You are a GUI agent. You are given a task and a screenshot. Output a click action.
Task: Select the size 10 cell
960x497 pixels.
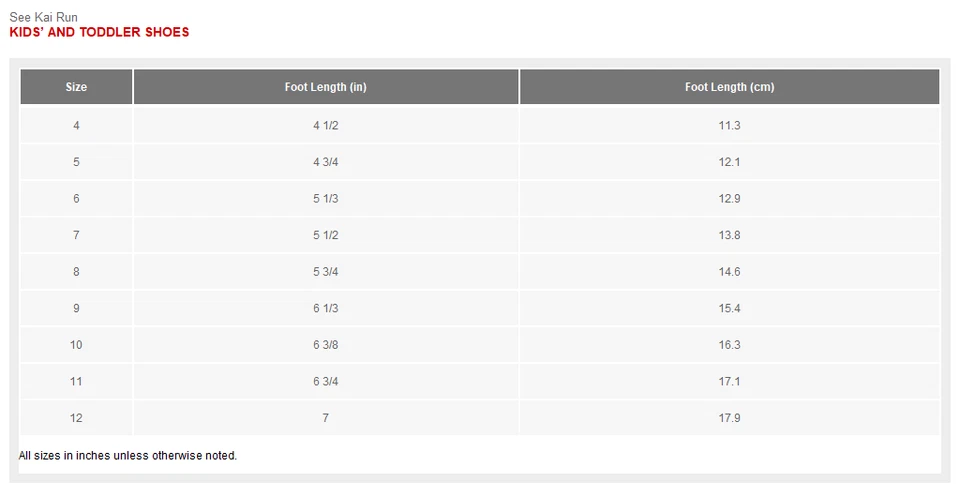click(76, 345)
